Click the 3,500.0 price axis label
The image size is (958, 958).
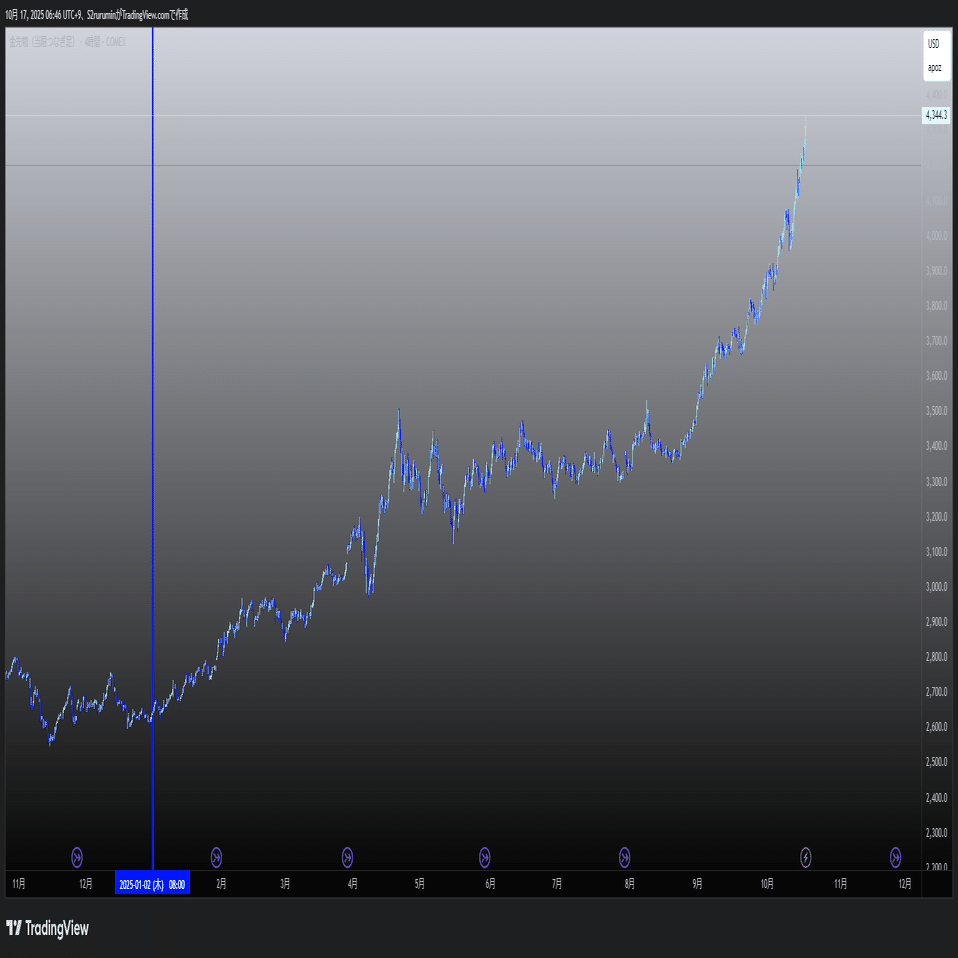(937, 411)
